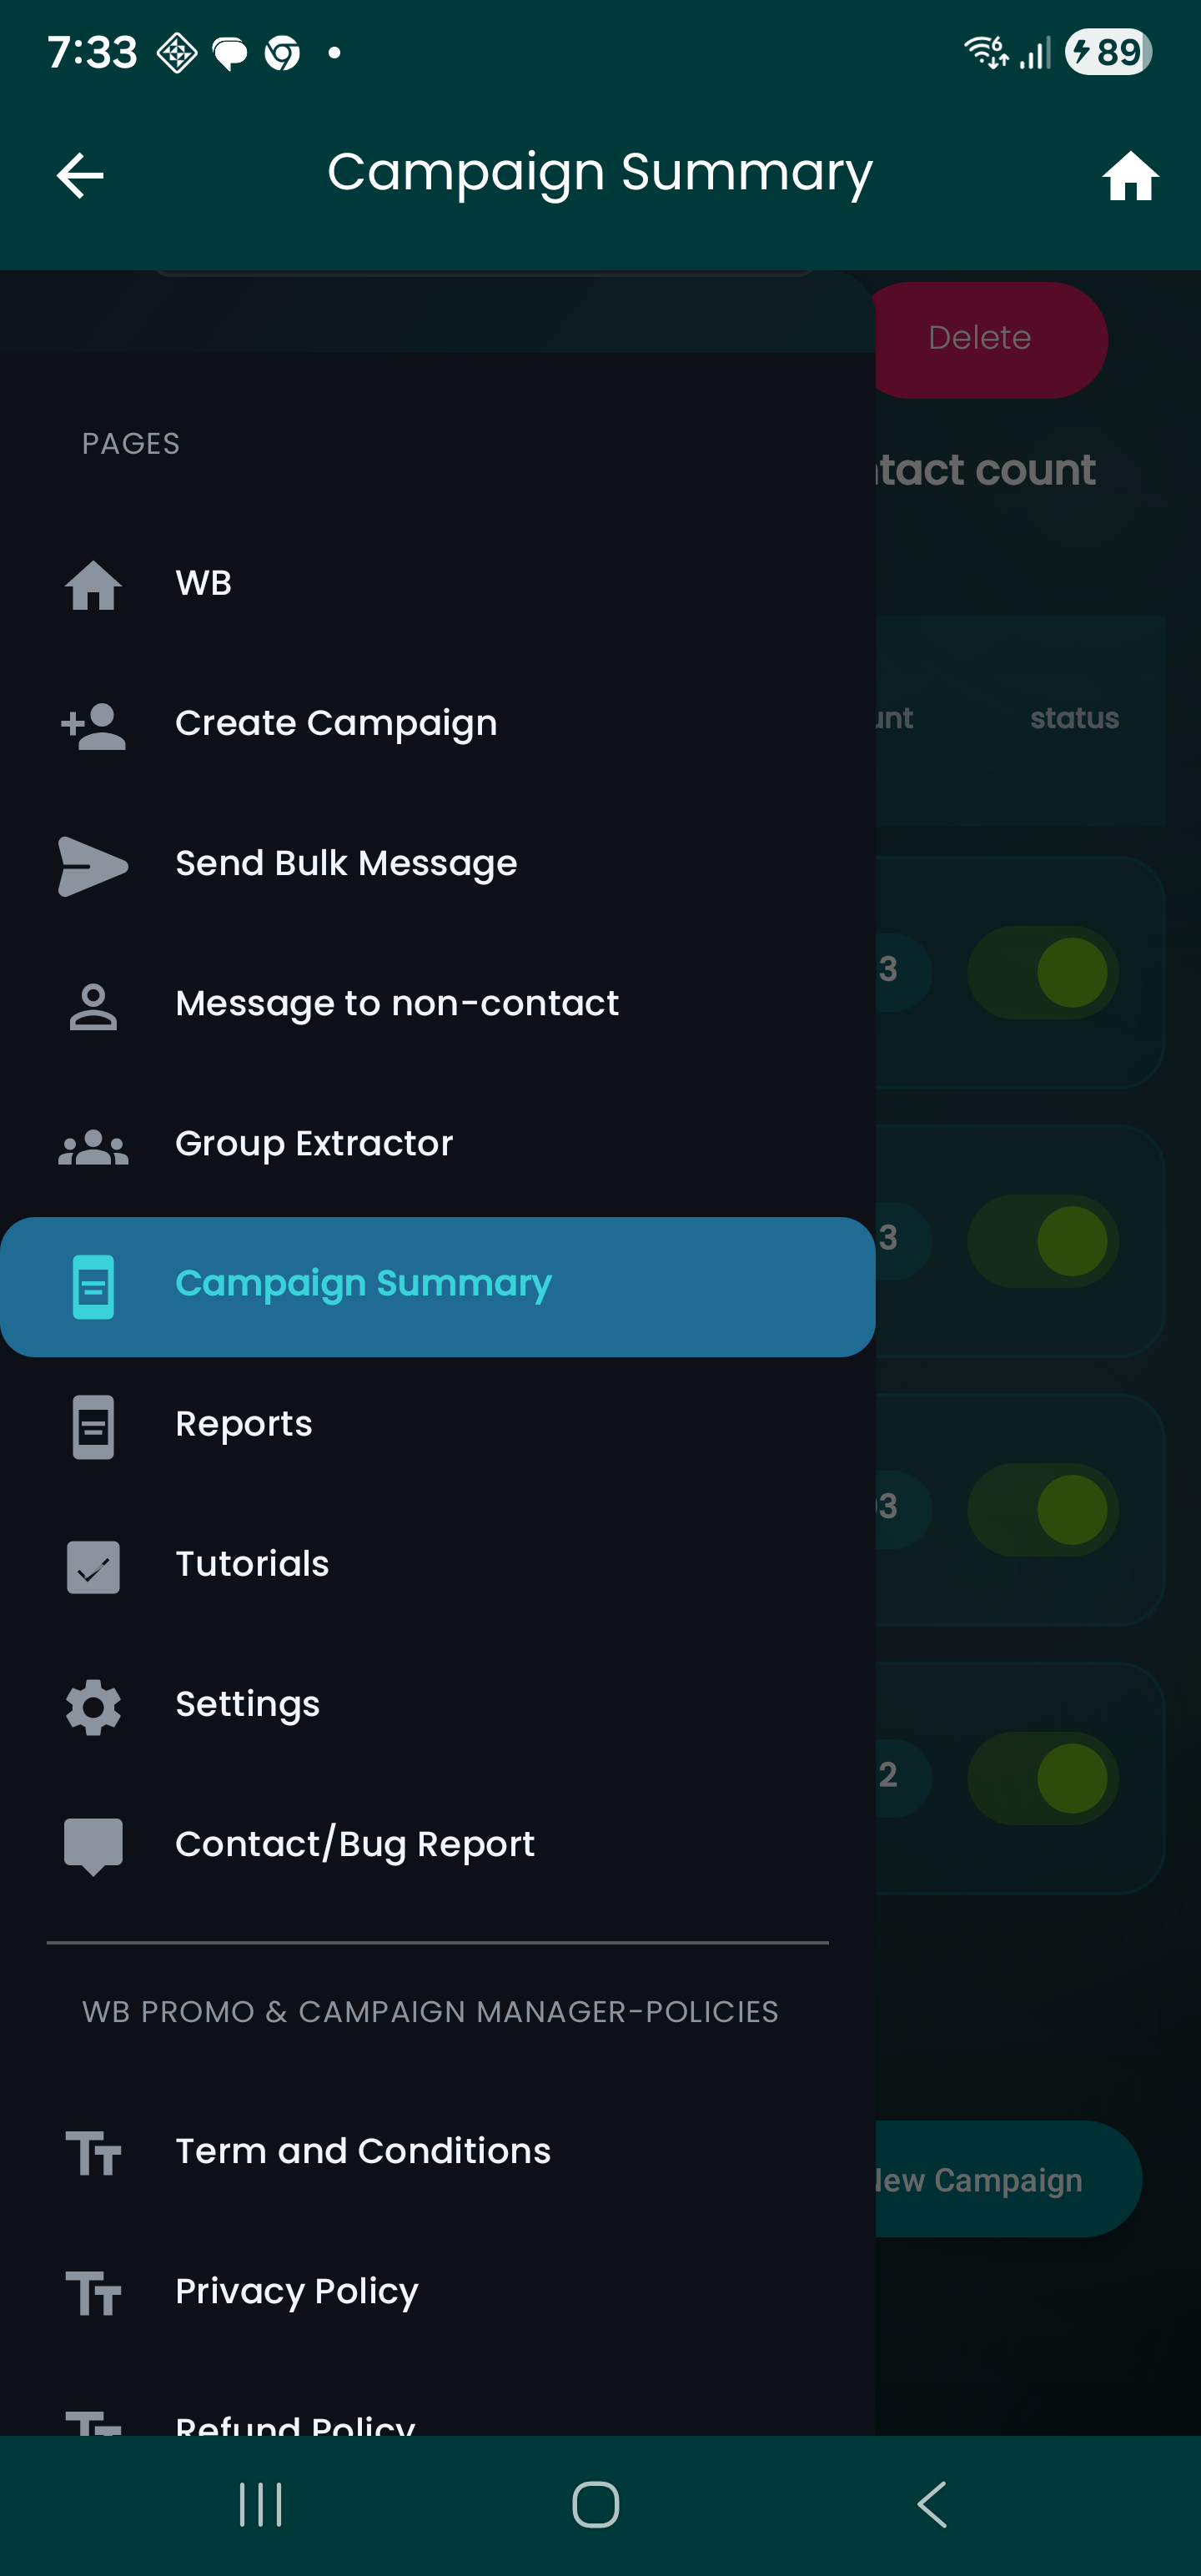Tap the home icon in header
This screenshot has height=2576, width=1201.
pyautogui.click(x=1130, y=176)
